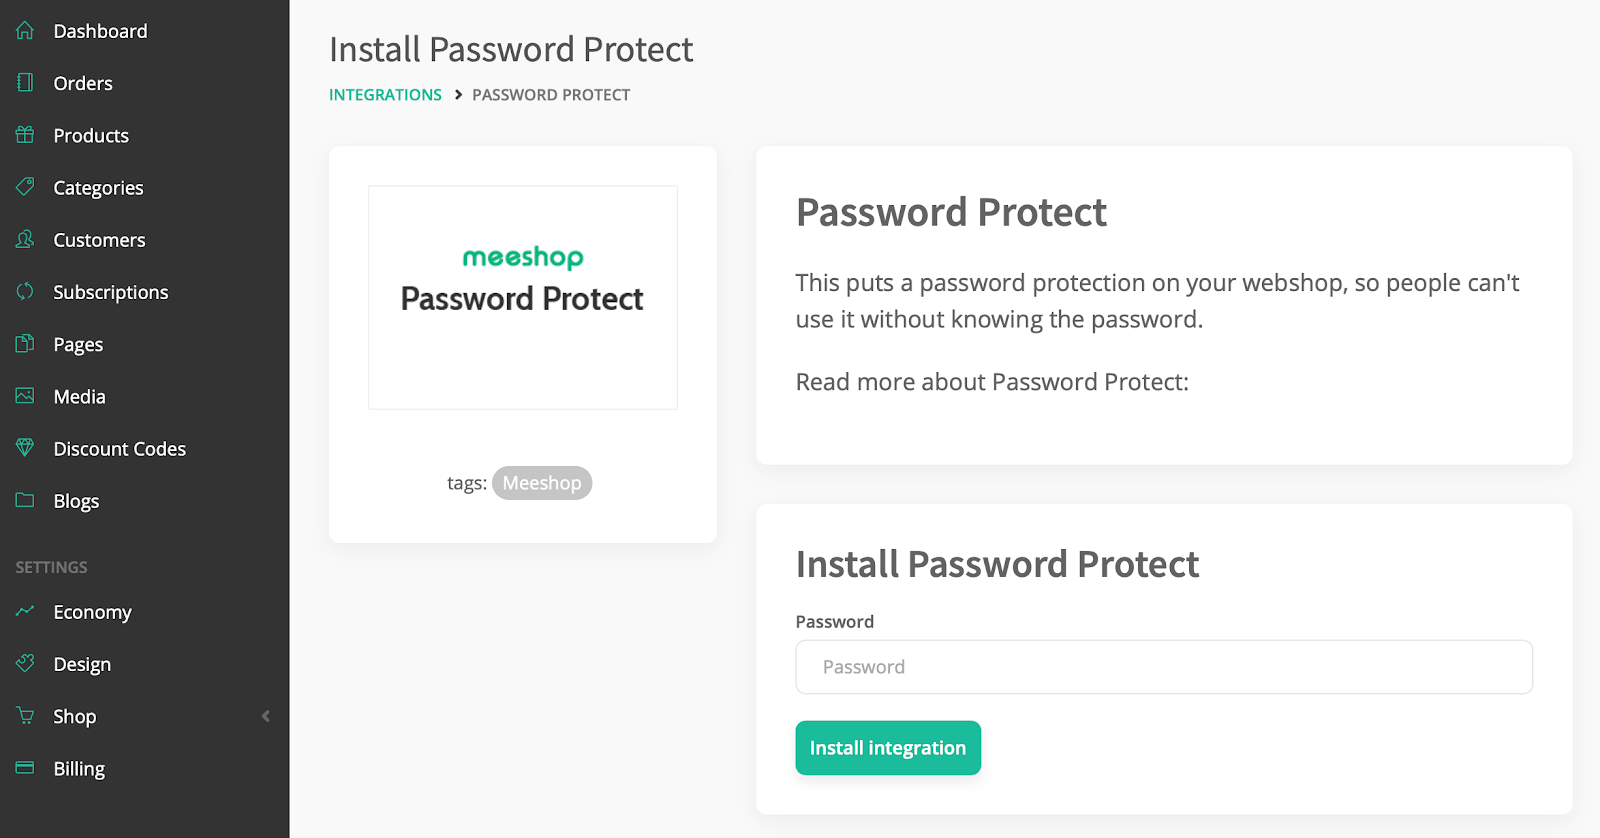
Task: Open Subscriptions via the cycle icon
Action: pos(25,292)
